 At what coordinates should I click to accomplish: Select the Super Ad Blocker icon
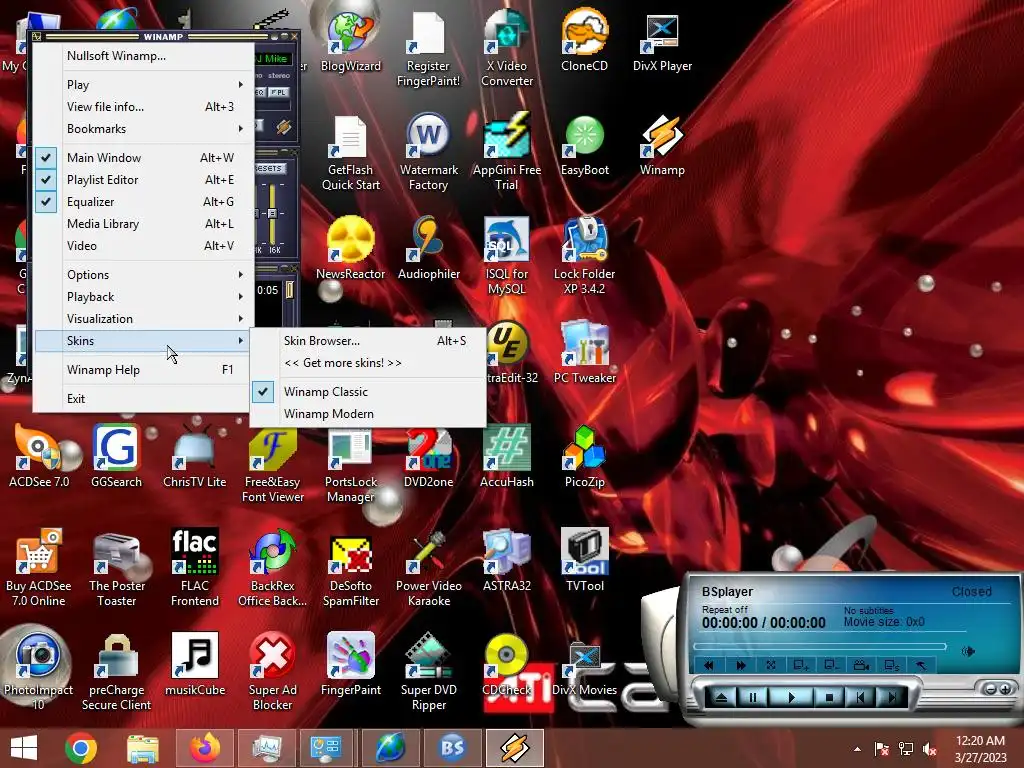coord(272,672)
